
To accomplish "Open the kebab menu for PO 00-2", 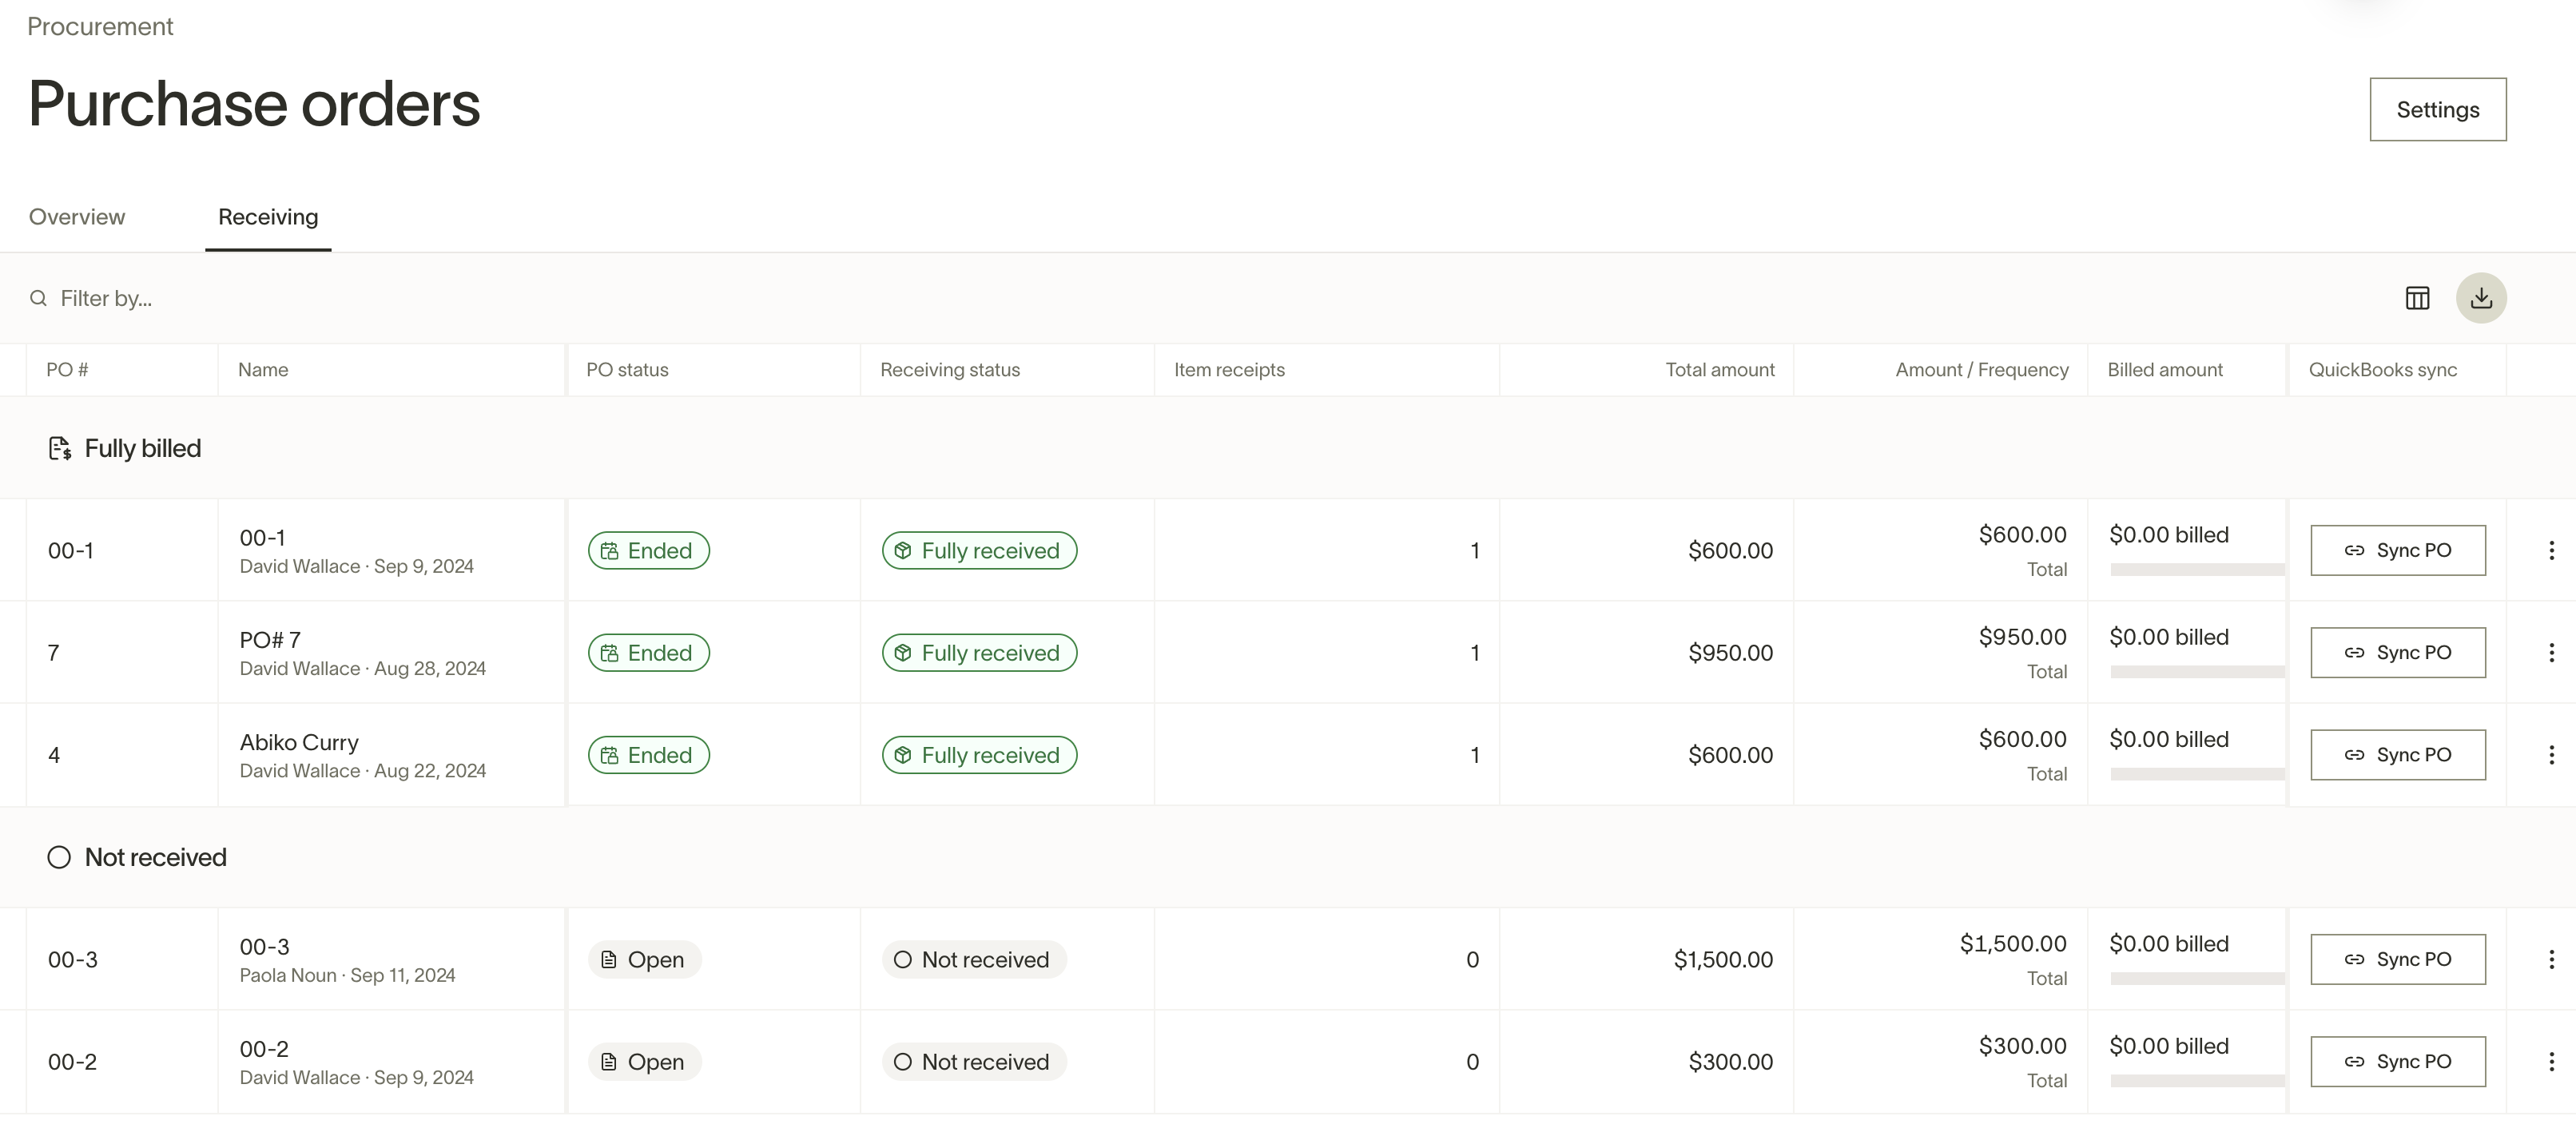I will click(x=2551, y=1061).
